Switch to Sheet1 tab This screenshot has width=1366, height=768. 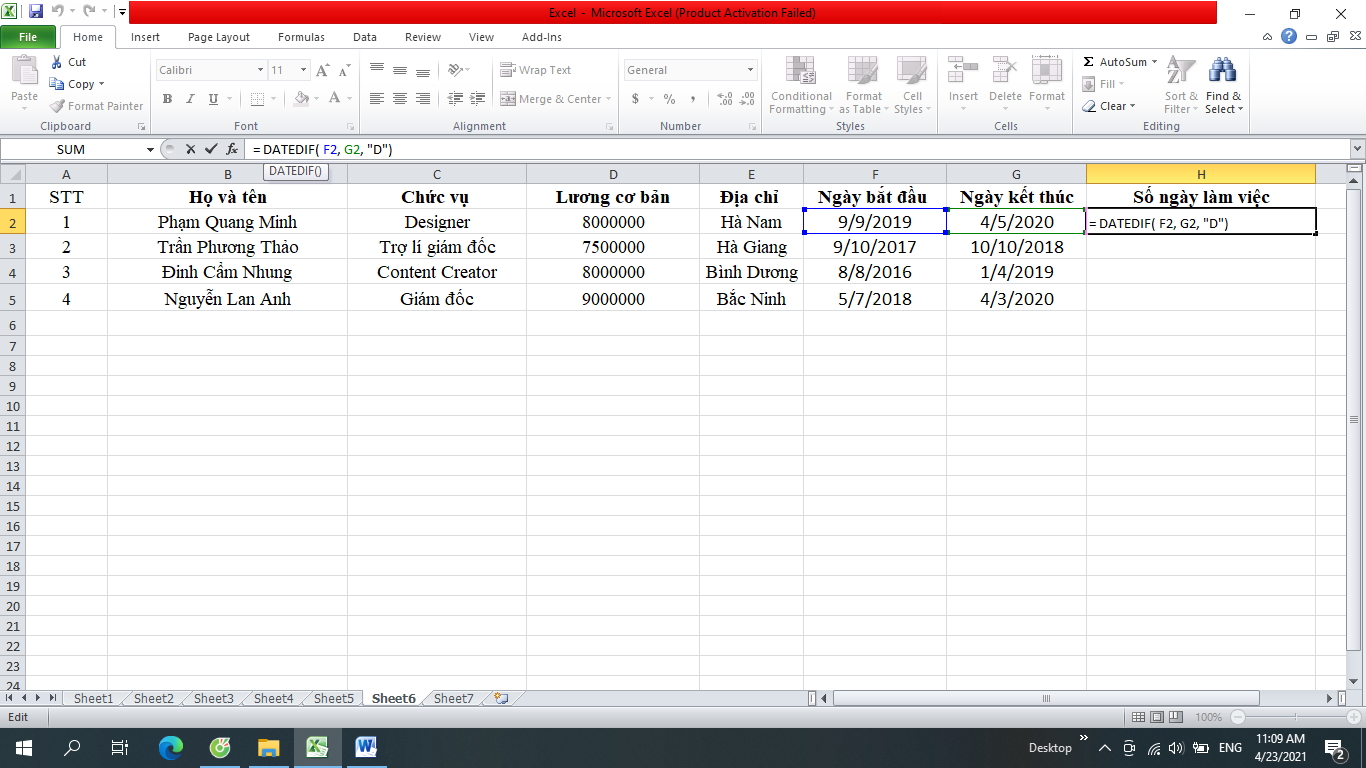[93, 698]
